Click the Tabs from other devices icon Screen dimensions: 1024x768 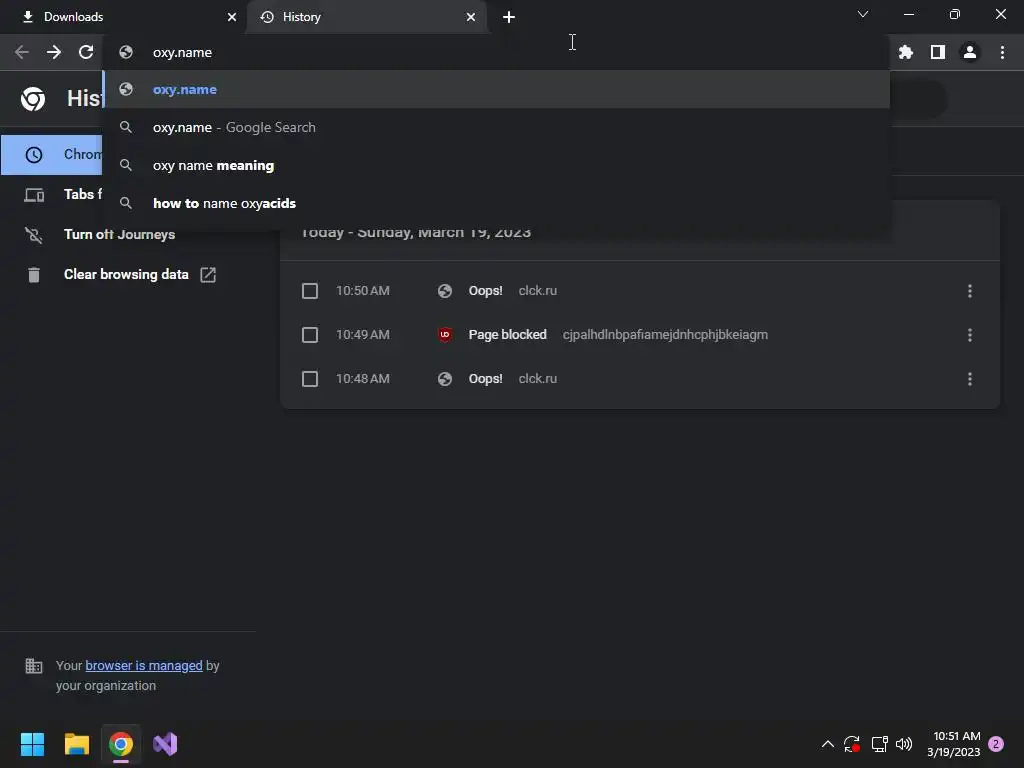[34, 195]
